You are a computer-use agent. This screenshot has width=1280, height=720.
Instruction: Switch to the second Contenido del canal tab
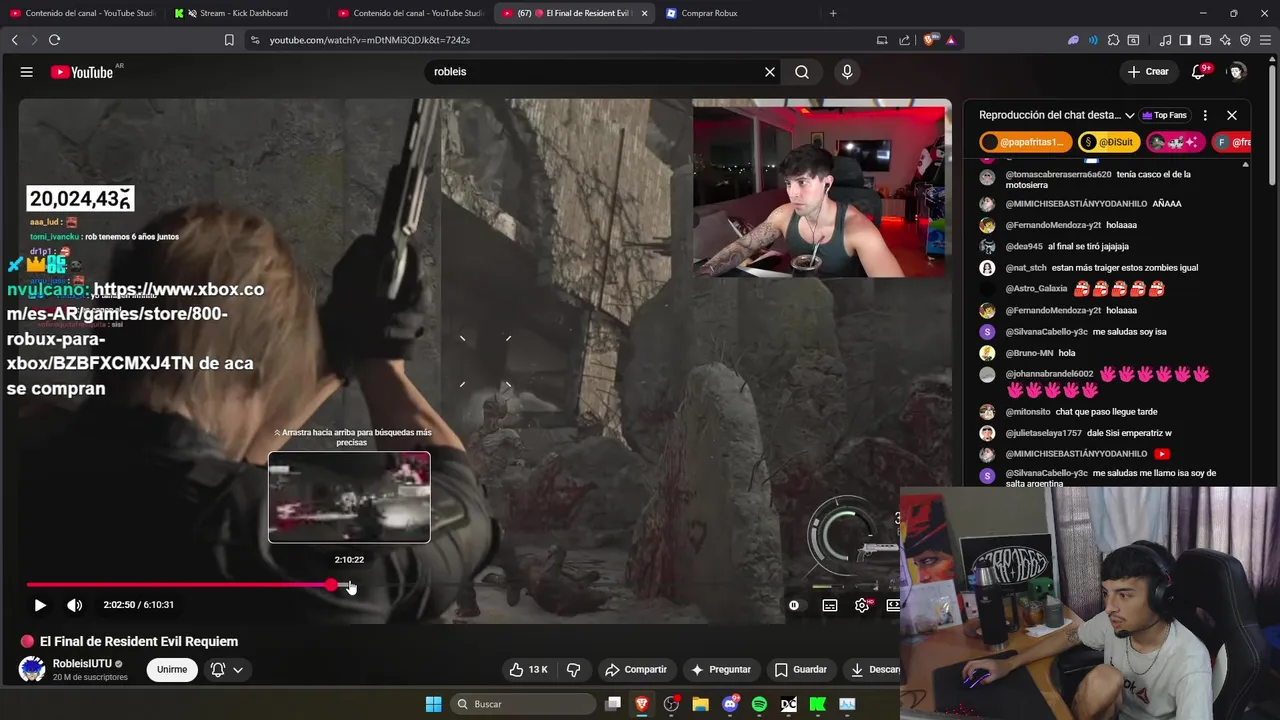pyautogui.click(x=410, y=13)
